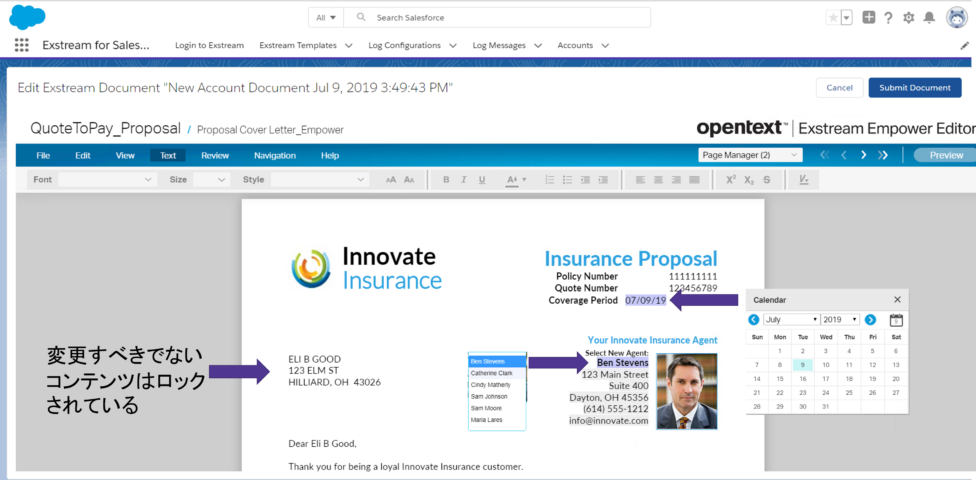Apply superscript formatting
This screenshot has height=480, width=976.
click(731, 180)
